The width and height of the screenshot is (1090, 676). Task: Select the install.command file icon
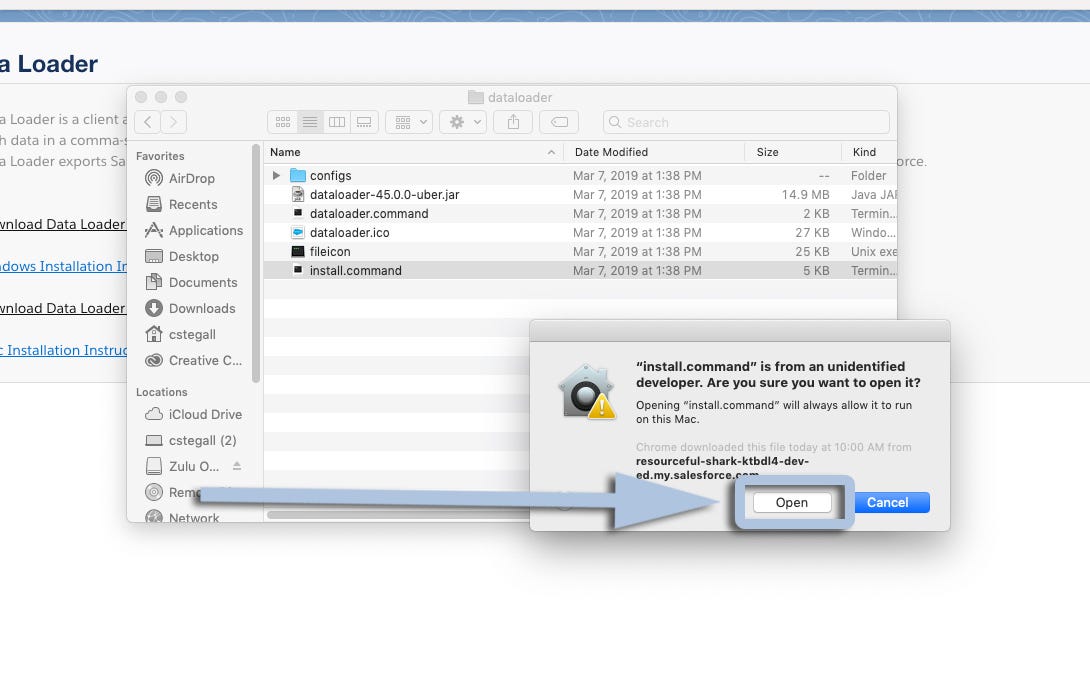coord(298,271)
